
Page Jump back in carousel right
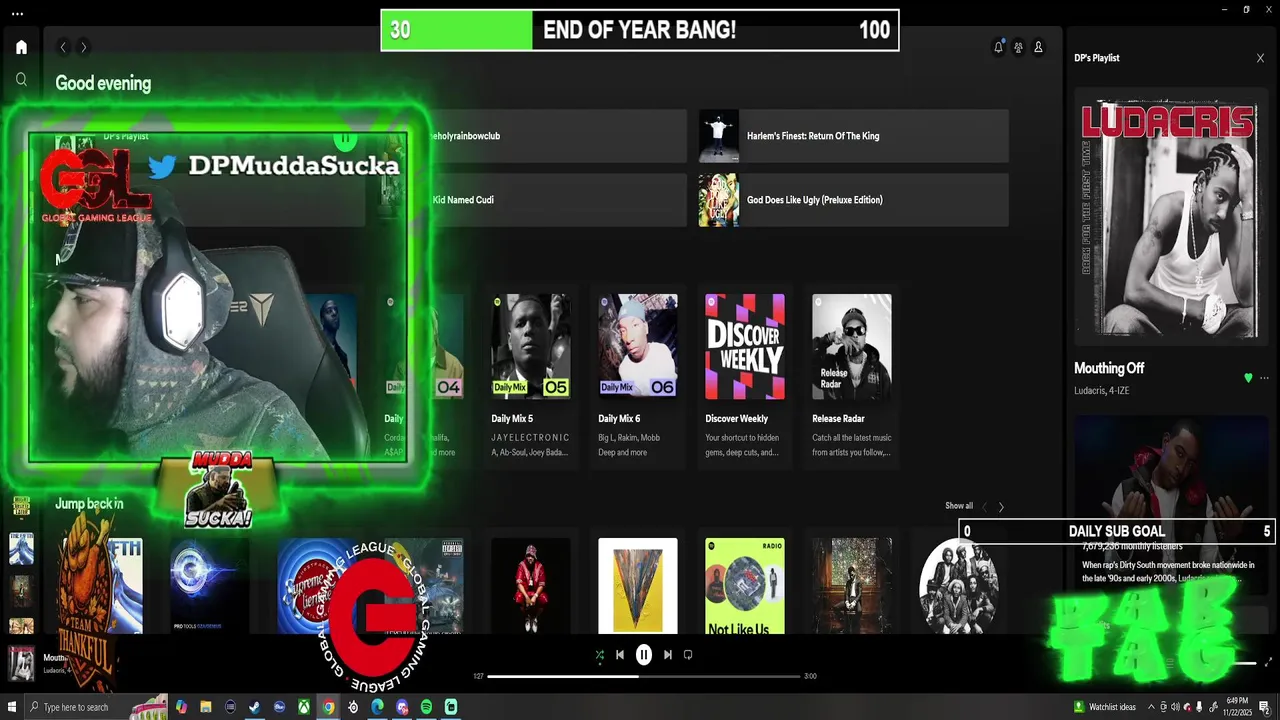pos(1001,507)
